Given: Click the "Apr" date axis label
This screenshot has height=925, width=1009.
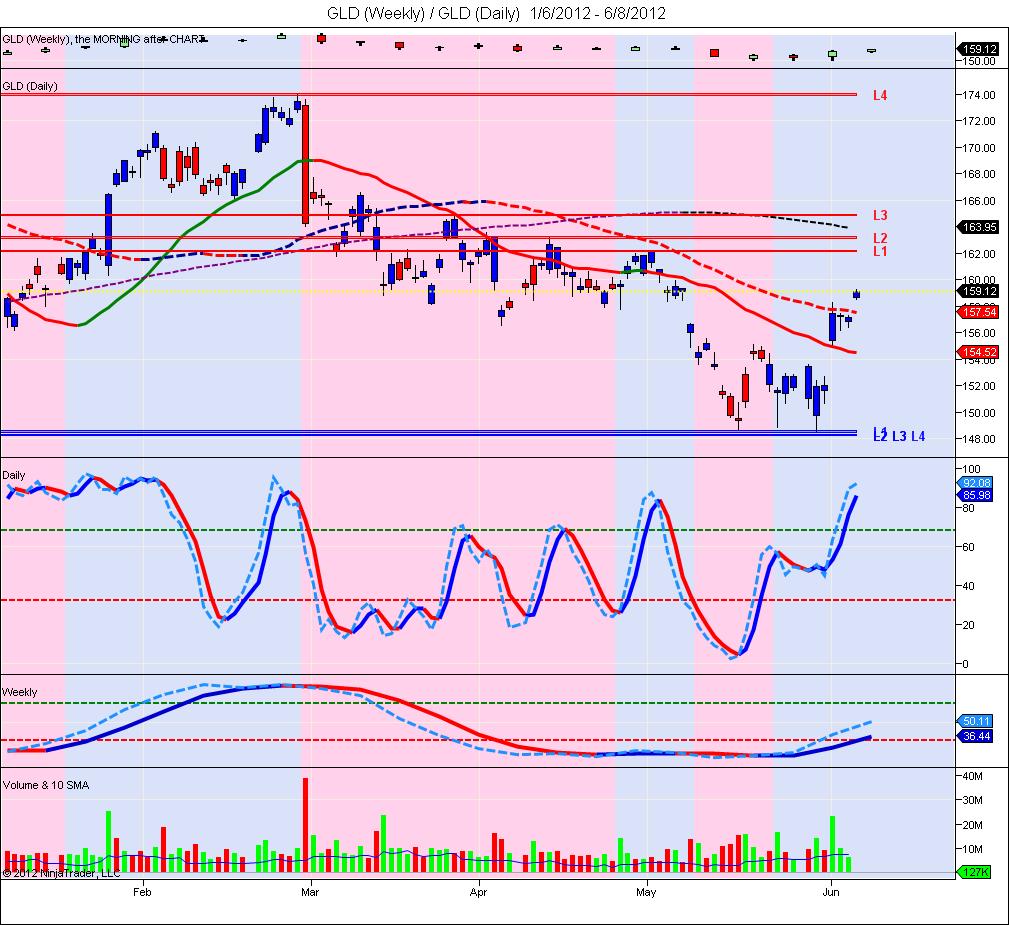Looking at the screenshot, I should (x=478, y=892).
